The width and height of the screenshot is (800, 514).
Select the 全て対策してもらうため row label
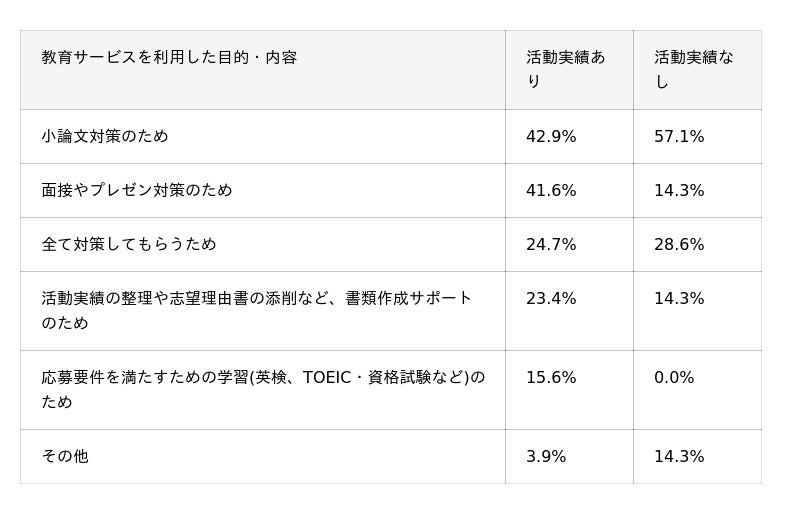129,245
